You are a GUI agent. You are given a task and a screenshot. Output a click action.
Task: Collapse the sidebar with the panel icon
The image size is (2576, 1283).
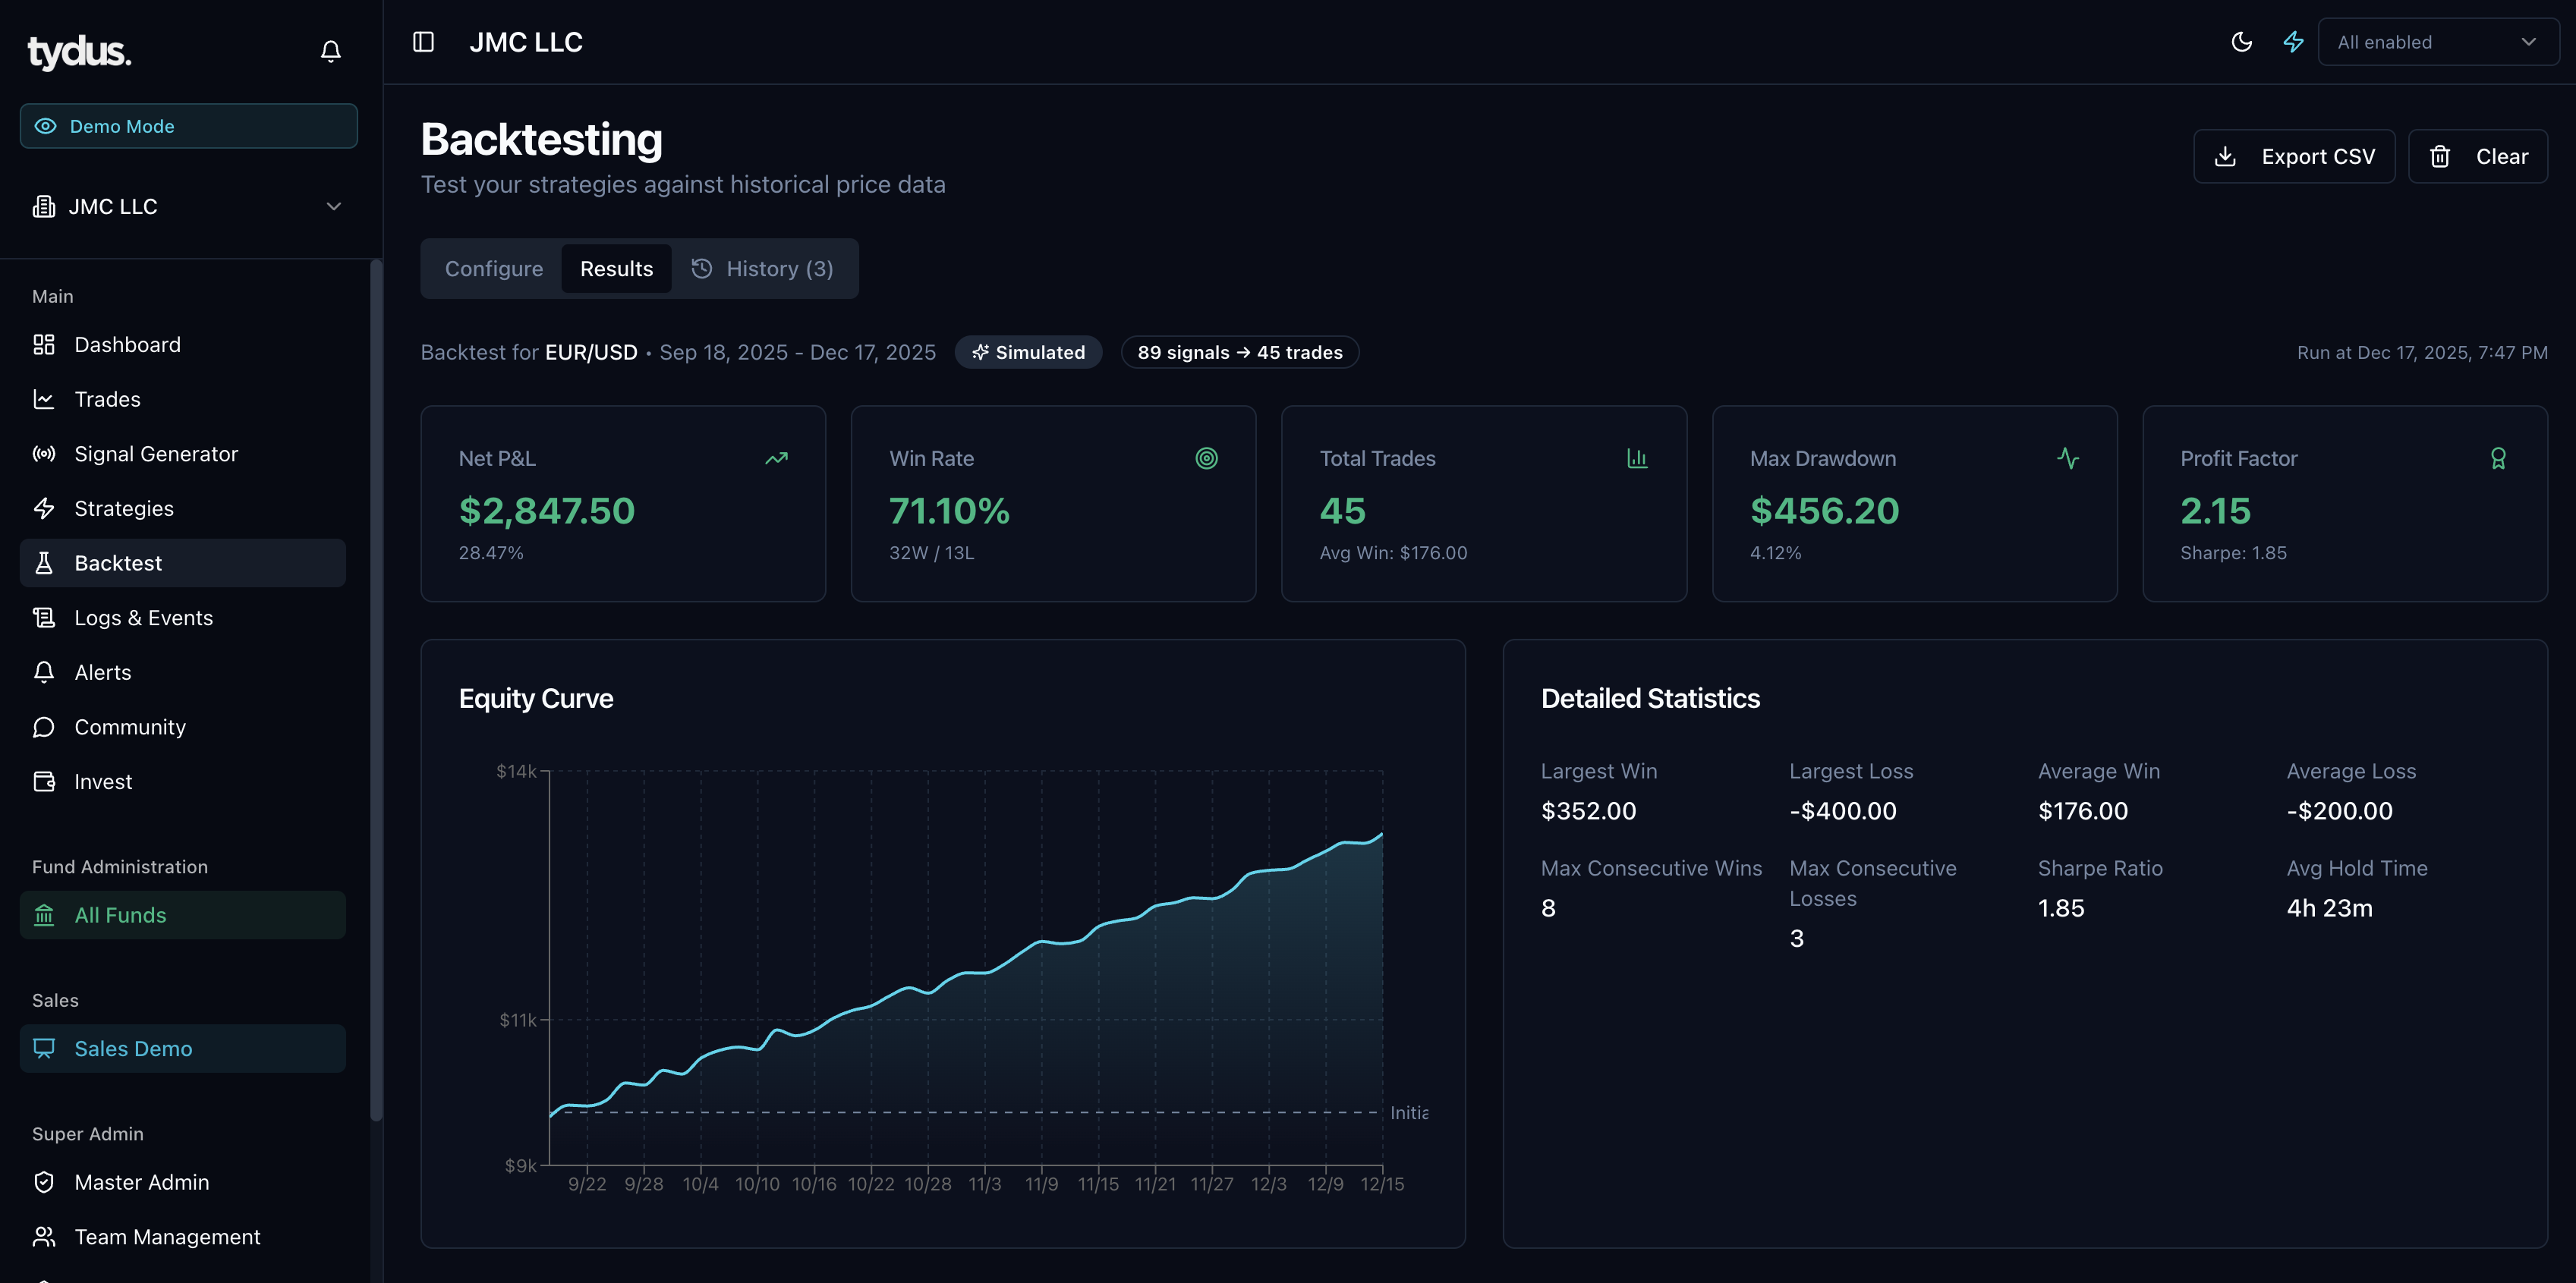424,41
